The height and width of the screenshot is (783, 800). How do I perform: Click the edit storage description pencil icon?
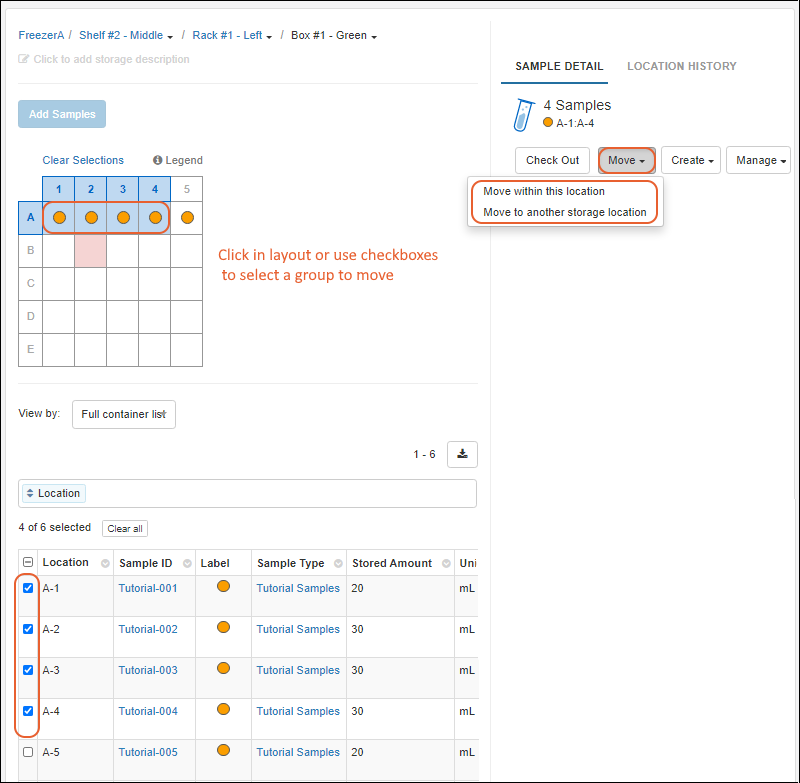click(24, 60)
